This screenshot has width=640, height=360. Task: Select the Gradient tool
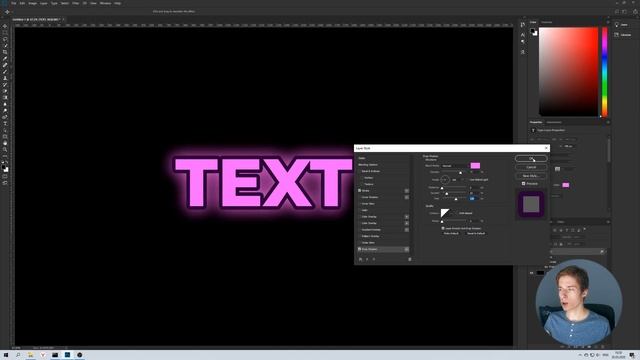pos(5,98)
